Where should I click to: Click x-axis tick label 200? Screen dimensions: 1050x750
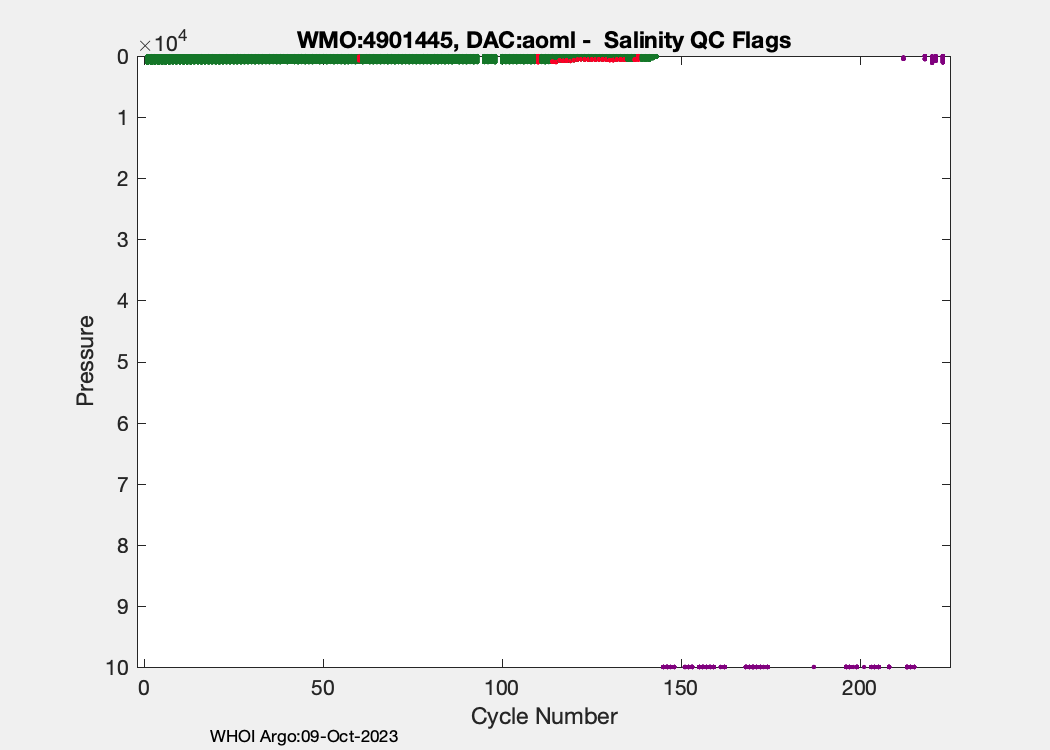(858, 690)
